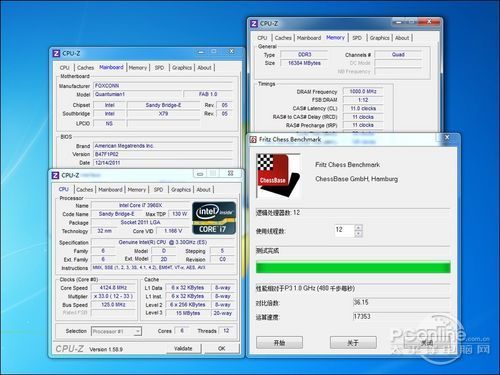The height and width of the screenshot is (375, 500).
Task: Click the 130 W Max TDP value
Action: coord(179,214)
